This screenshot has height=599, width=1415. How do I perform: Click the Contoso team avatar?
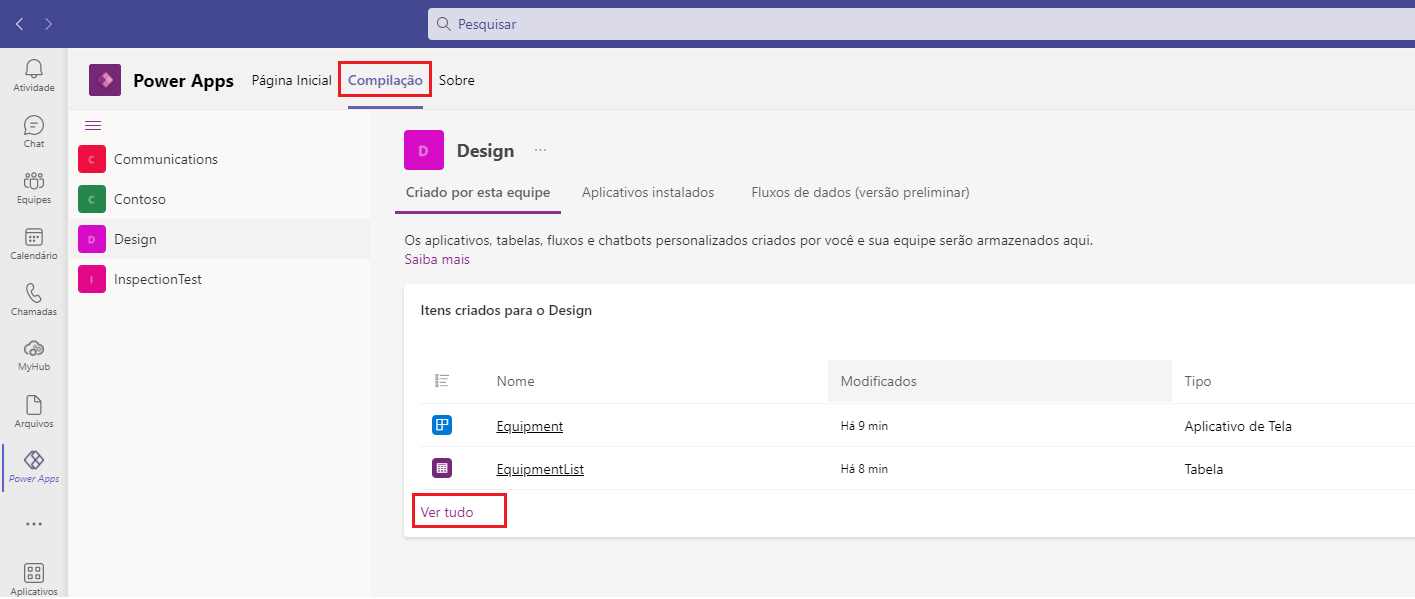click(x=92, y=199)
